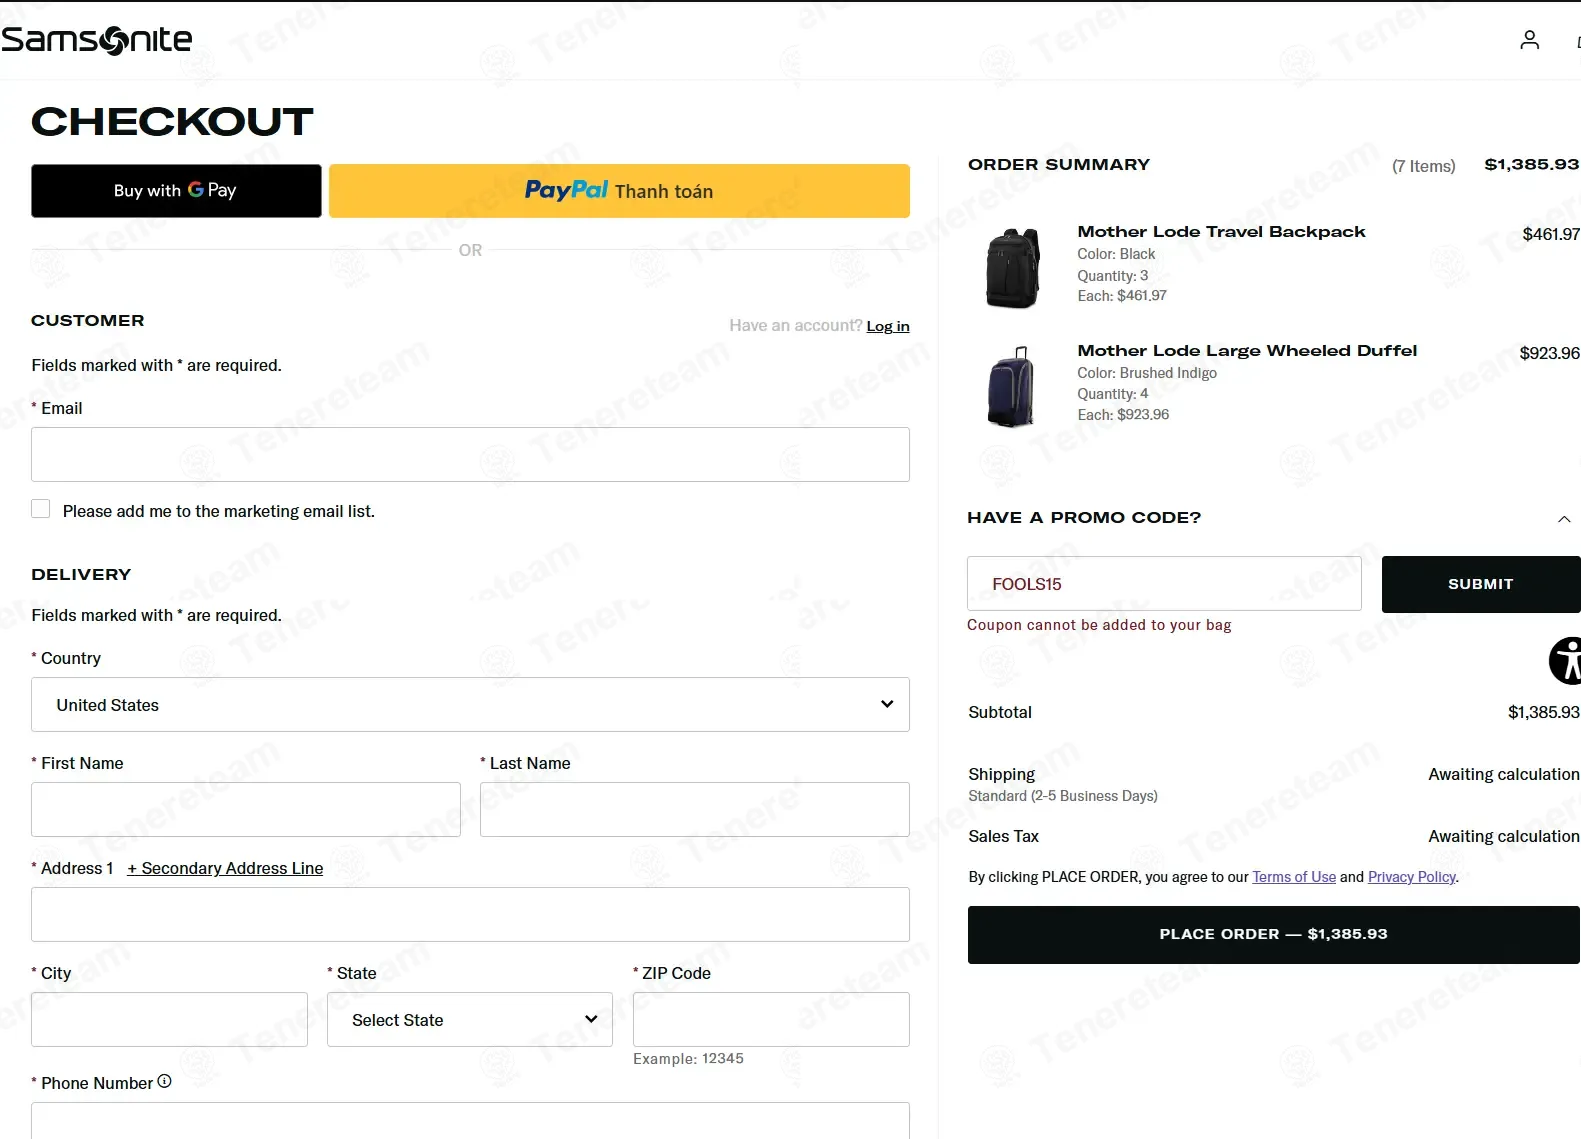Image resolution: width=1581 pixels, height=1139 pixels.
Task: Open the Country dropdown
Action: coord(470,705)
